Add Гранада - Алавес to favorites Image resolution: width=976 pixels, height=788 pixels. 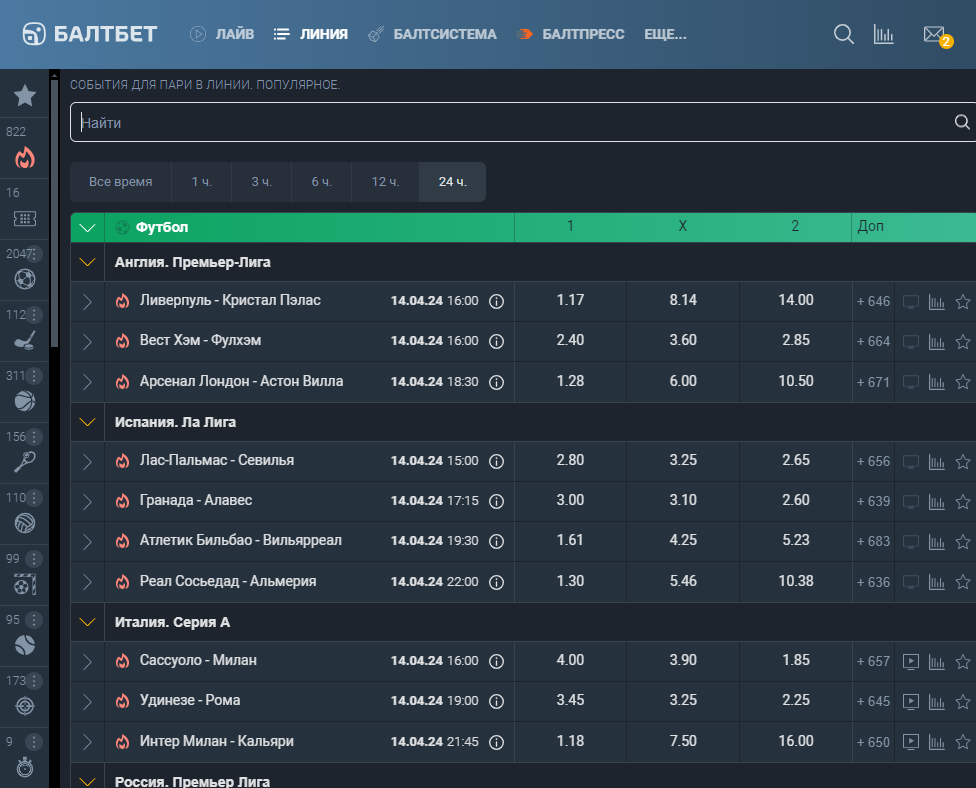click(x=963, y=502)
